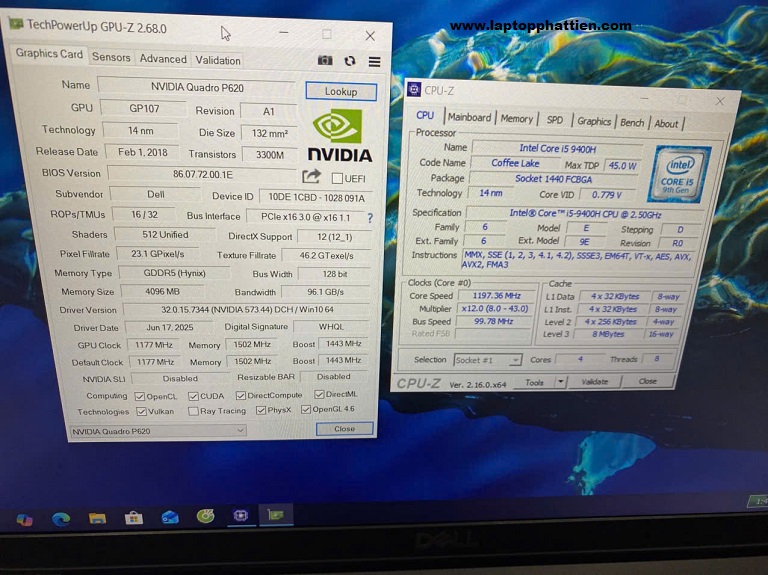
Task: Click the NVIDIA logo in GPU-Z
Action: click(339, 136)
